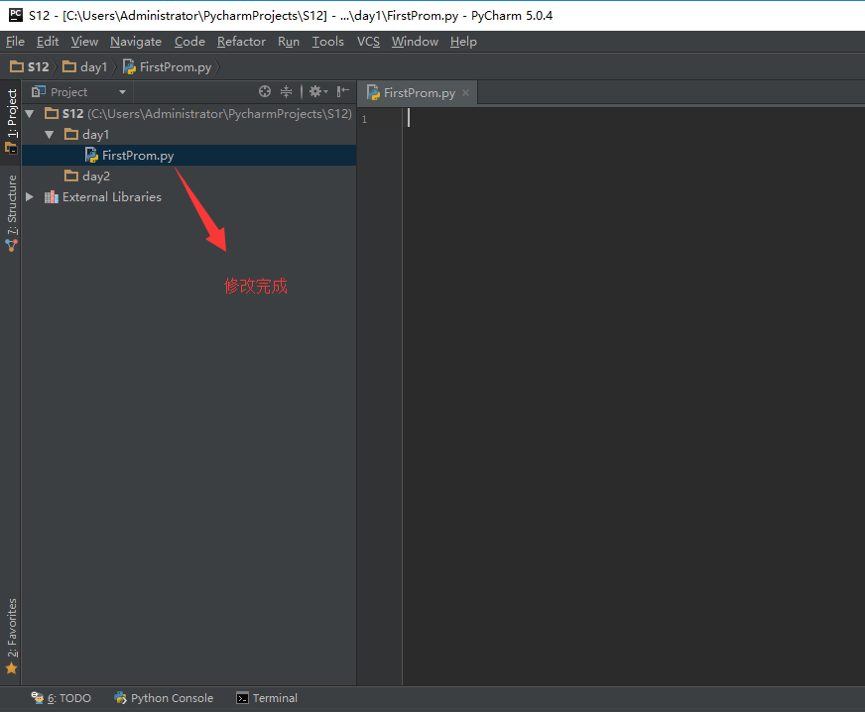Collapse the S12 root folder

pos(30,114)
